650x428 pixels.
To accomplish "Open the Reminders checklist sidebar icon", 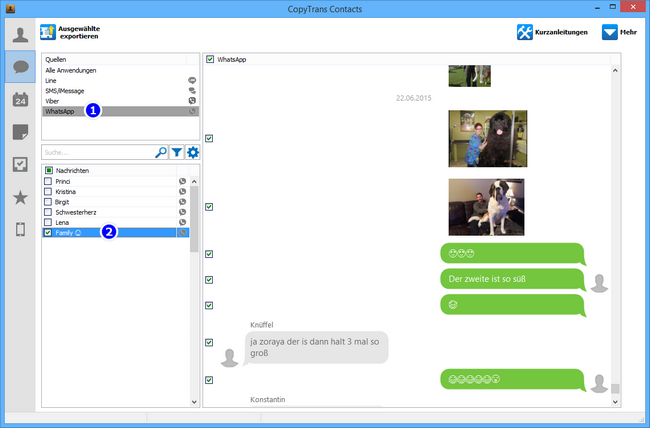I will click(19, 165).
